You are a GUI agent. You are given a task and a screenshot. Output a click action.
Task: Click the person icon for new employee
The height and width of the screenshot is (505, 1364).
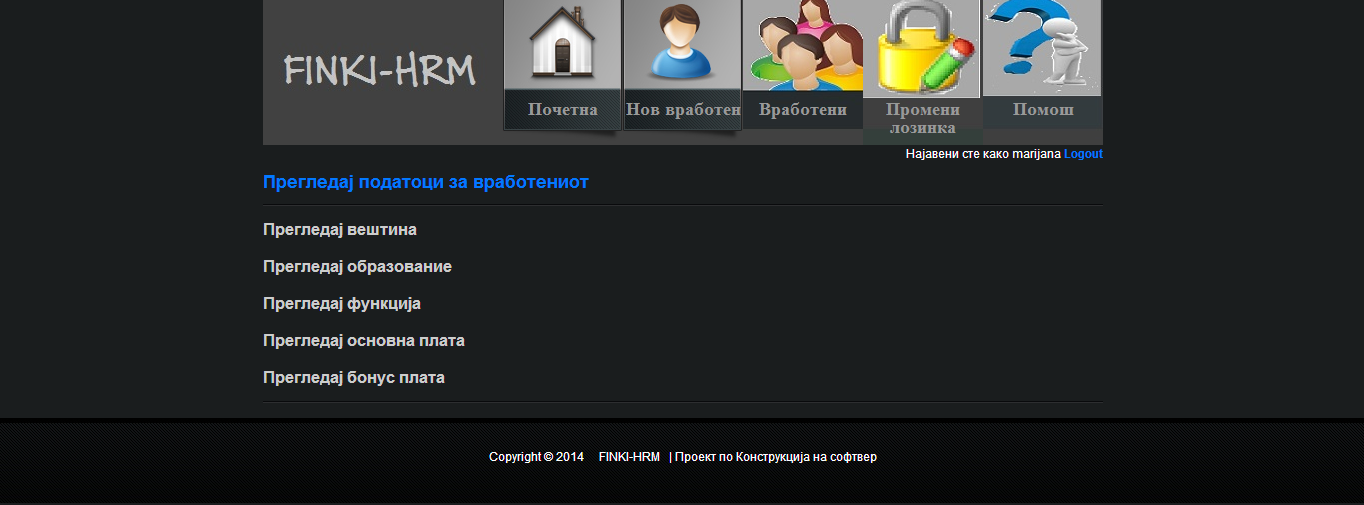(x=682, y=44)
